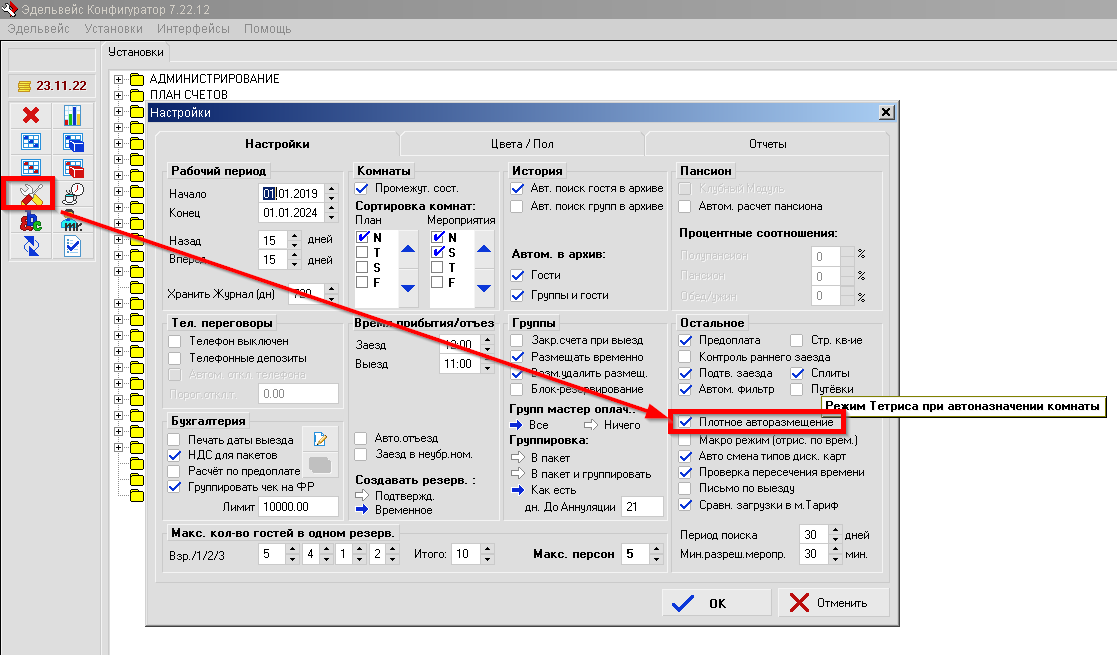This screenshot has height=655, width=1117.
Task: Click move-up blue arrow in План sorting
Action: click(x=407, y=250)
